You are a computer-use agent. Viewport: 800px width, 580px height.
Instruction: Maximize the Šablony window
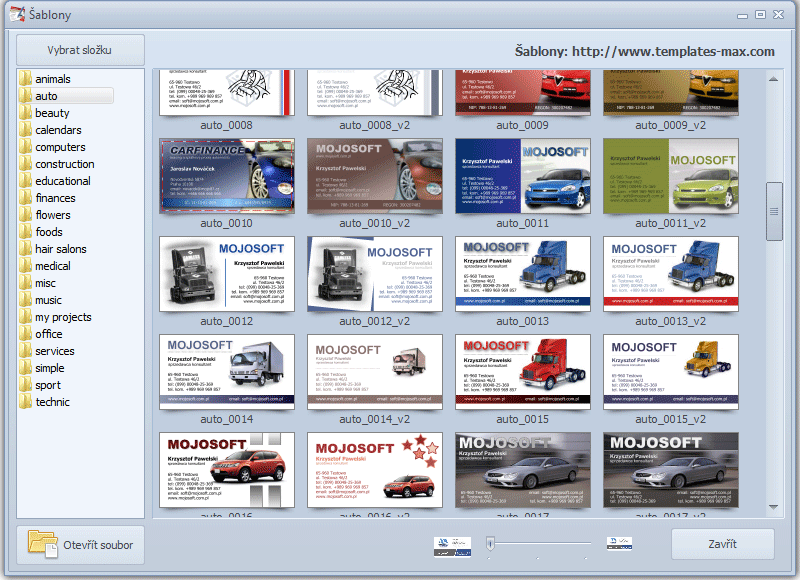(760, 14)
